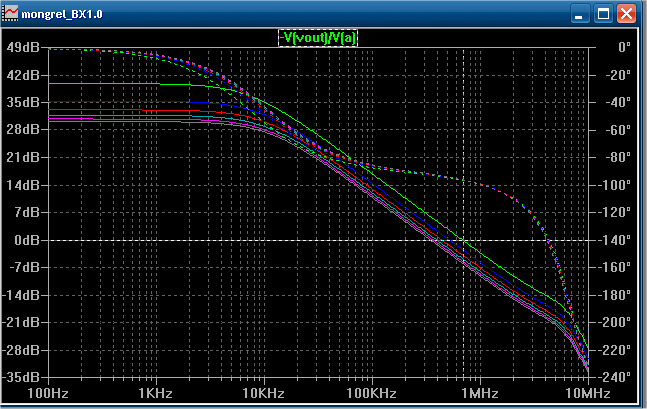Screen dimensions: 647x409
Task: Click the -35dB gain axis label
Action: click(x=21, y=377)
